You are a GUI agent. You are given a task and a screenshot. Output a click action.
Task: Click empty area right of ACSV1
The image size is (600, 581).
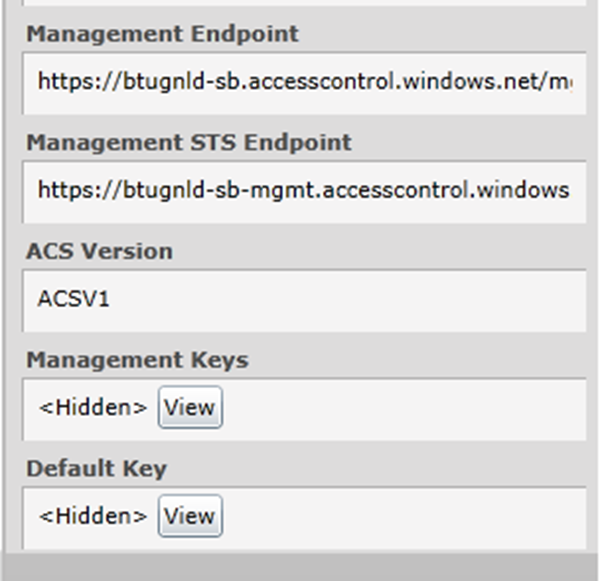(x=350, y=299)
